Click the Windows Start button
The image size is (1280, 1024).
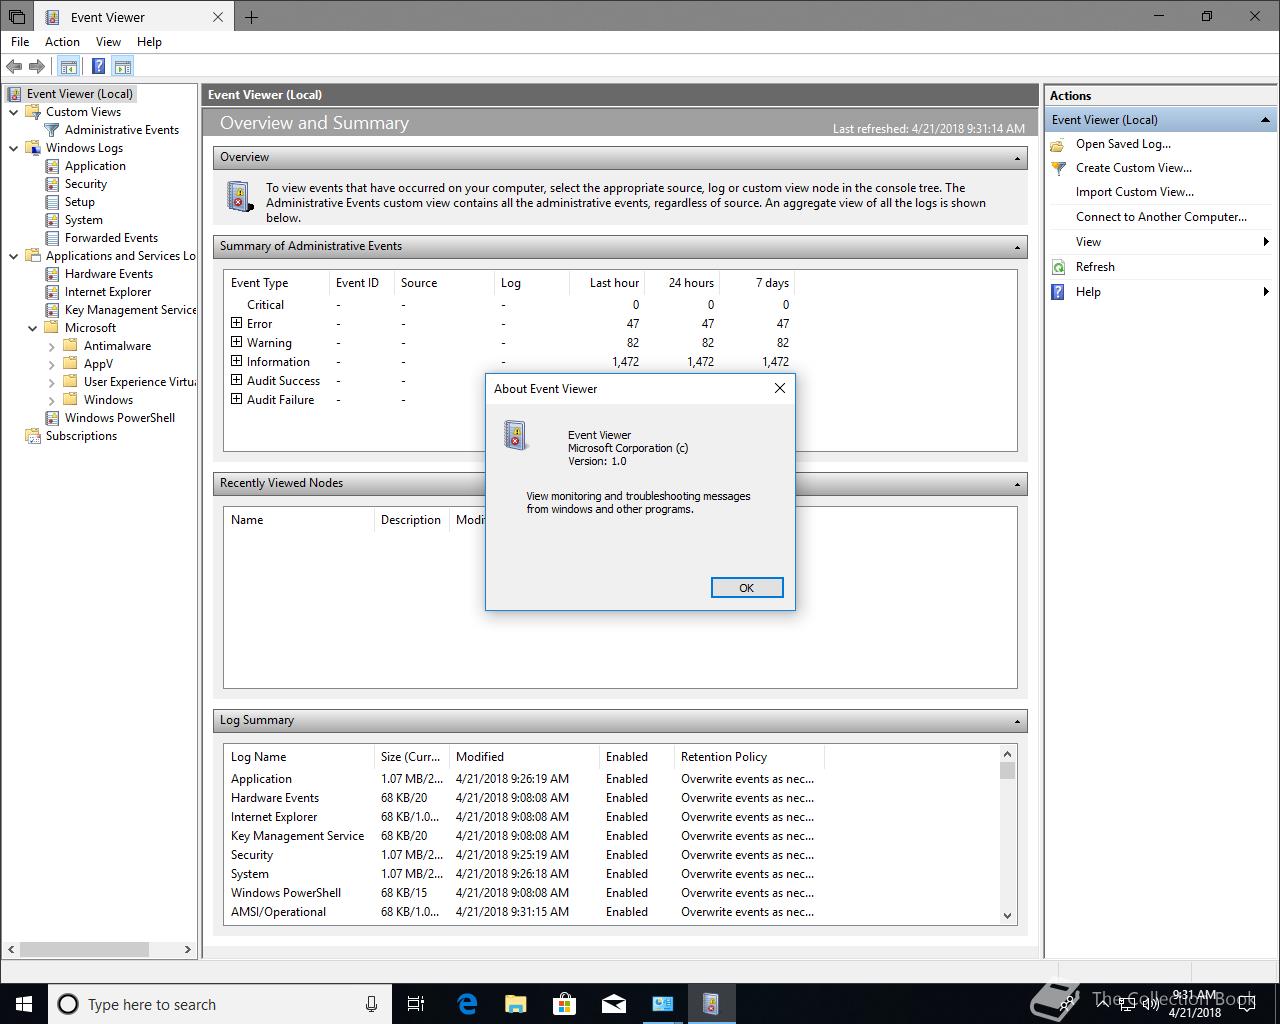(24, 1004)
